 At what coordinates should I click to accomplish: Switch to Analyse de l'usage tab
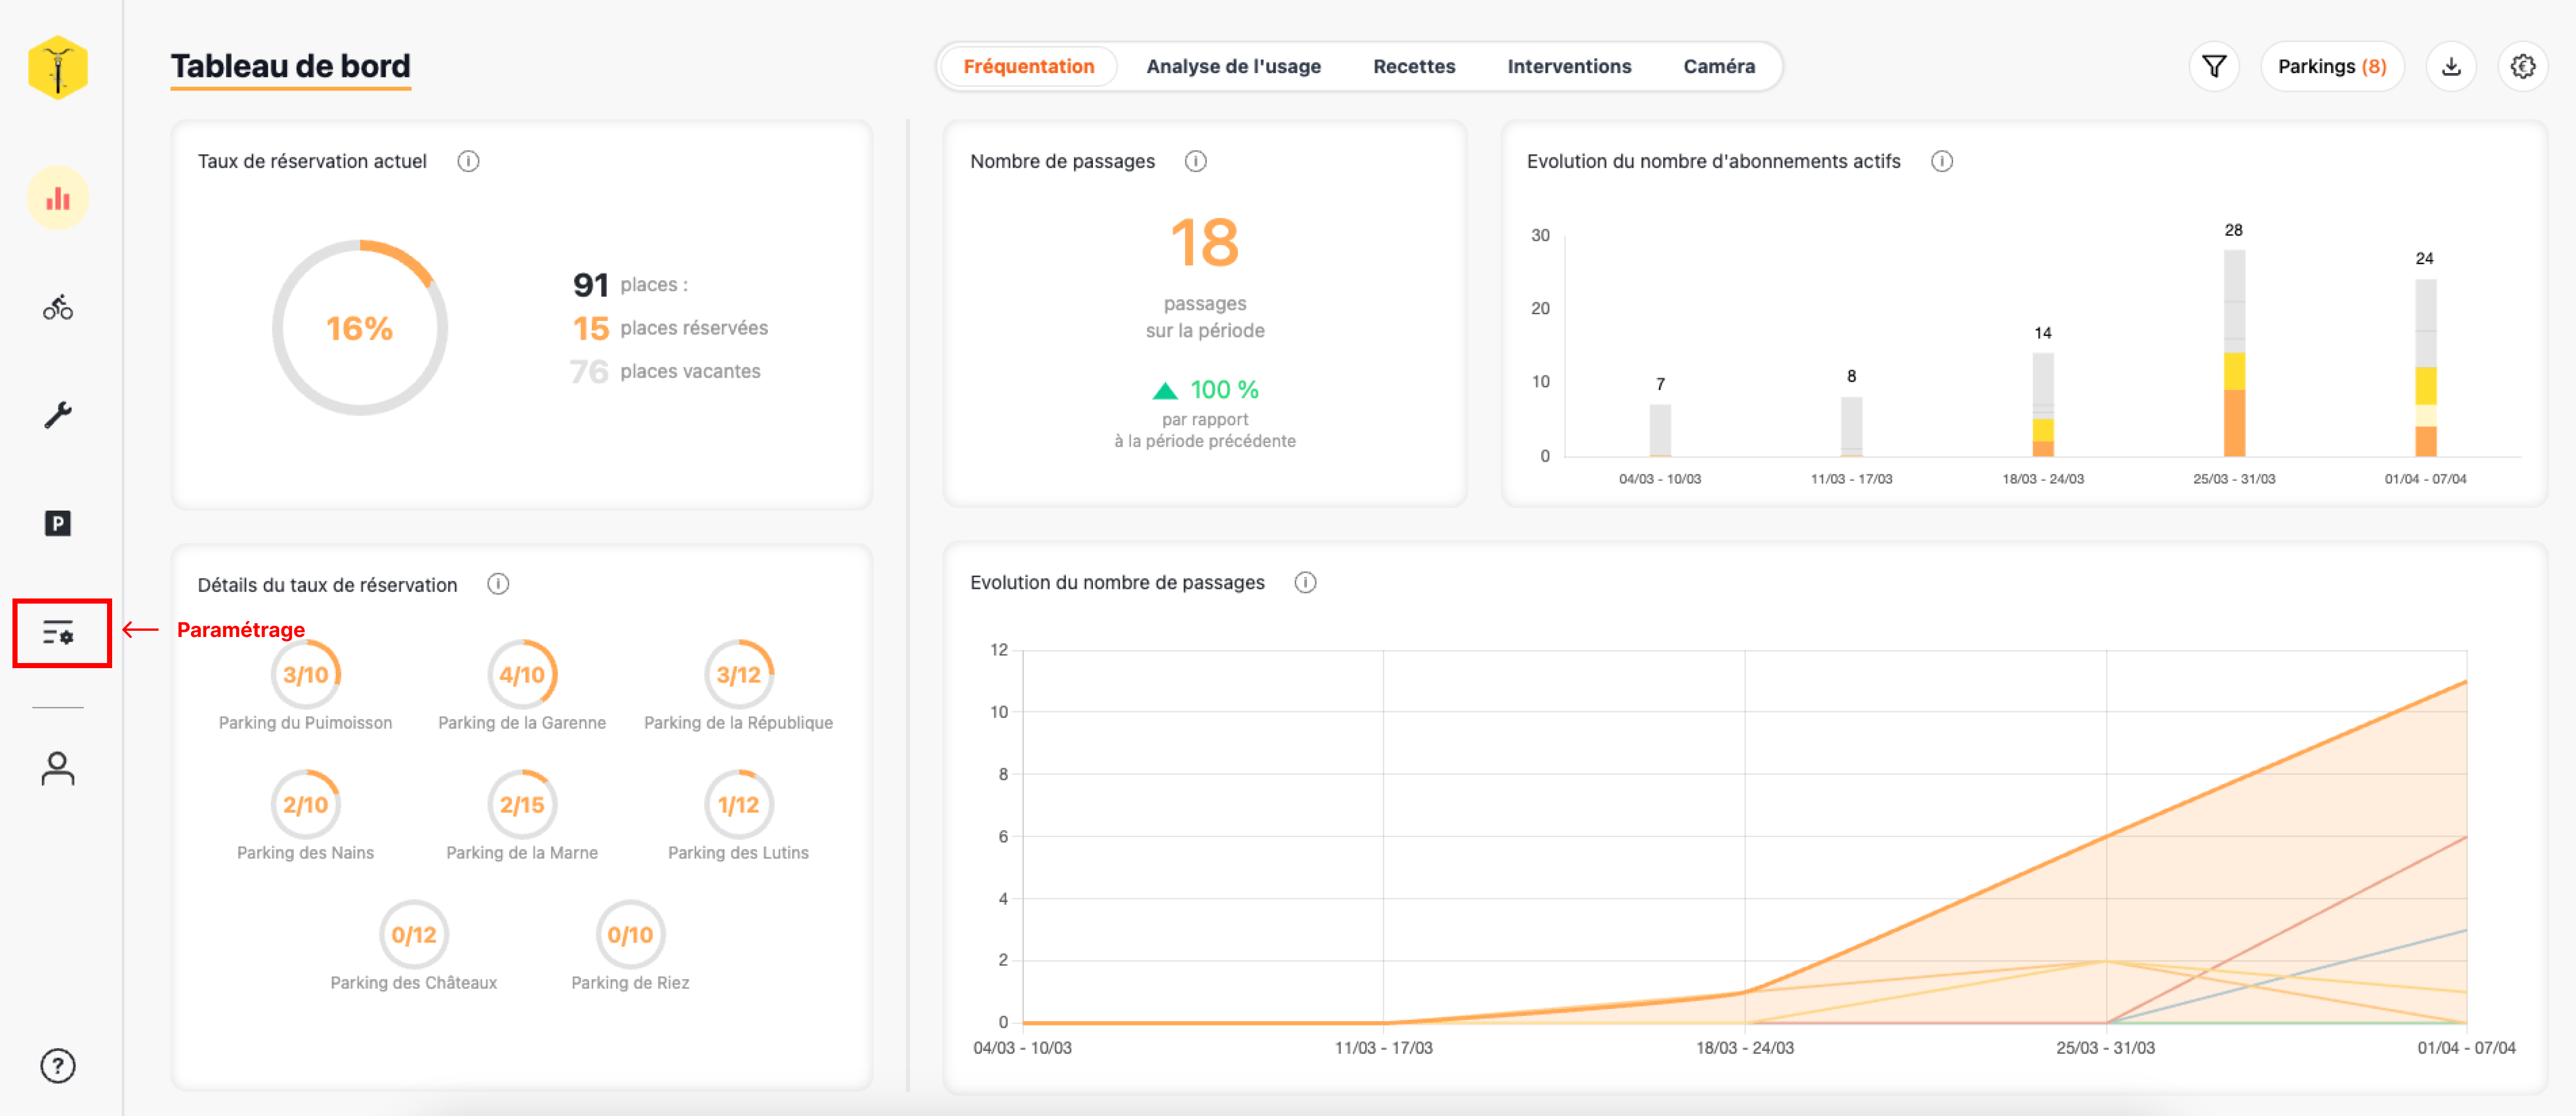pos(1232,67)
